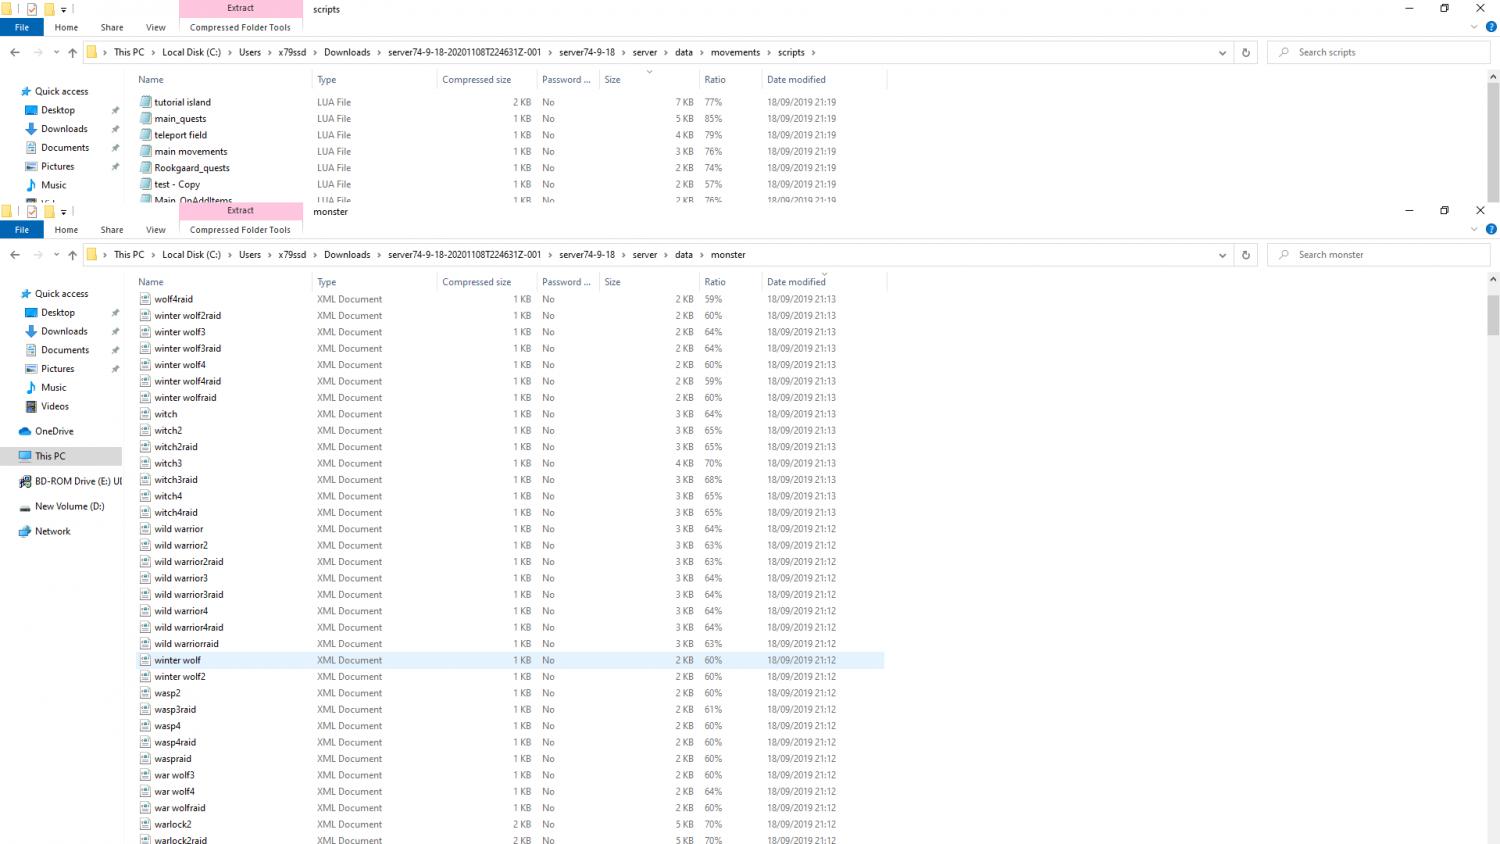This screenshot has height=844, width=1500.
Task: Click the up-arrow button in the scripts window
Action: coord(72,53)
